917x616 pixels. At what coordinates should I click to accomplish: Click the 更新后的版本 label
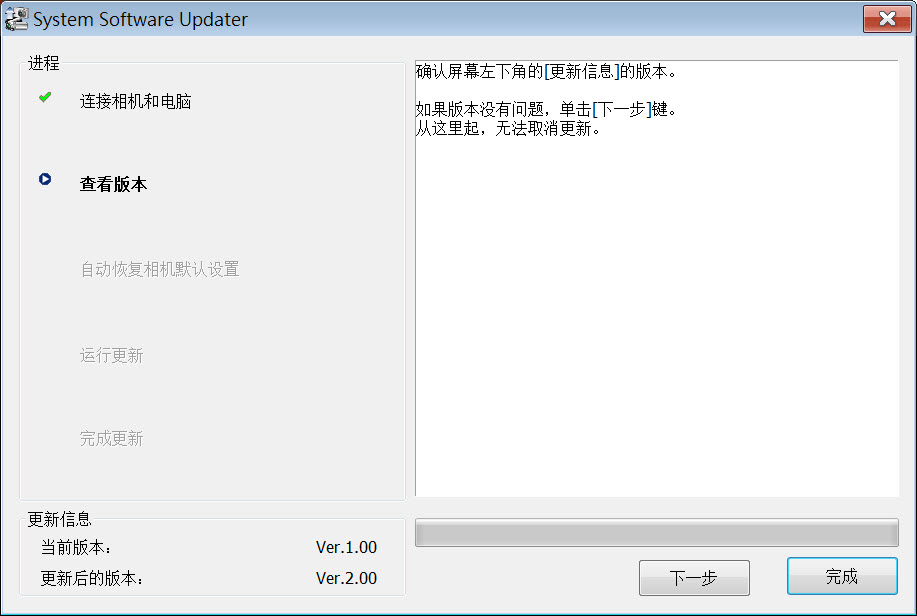92,579
